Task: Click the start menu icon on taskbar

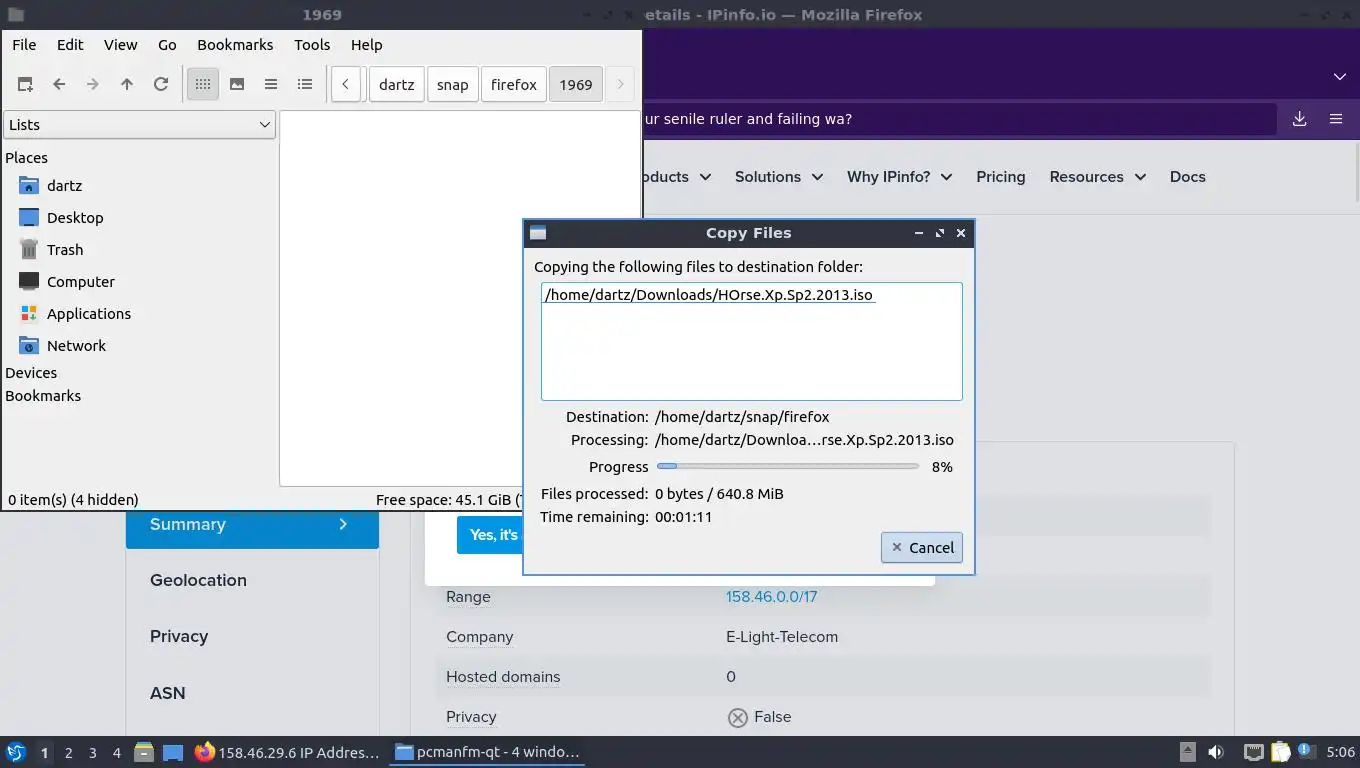Action: pyautogui.click(x=15, y=752)
